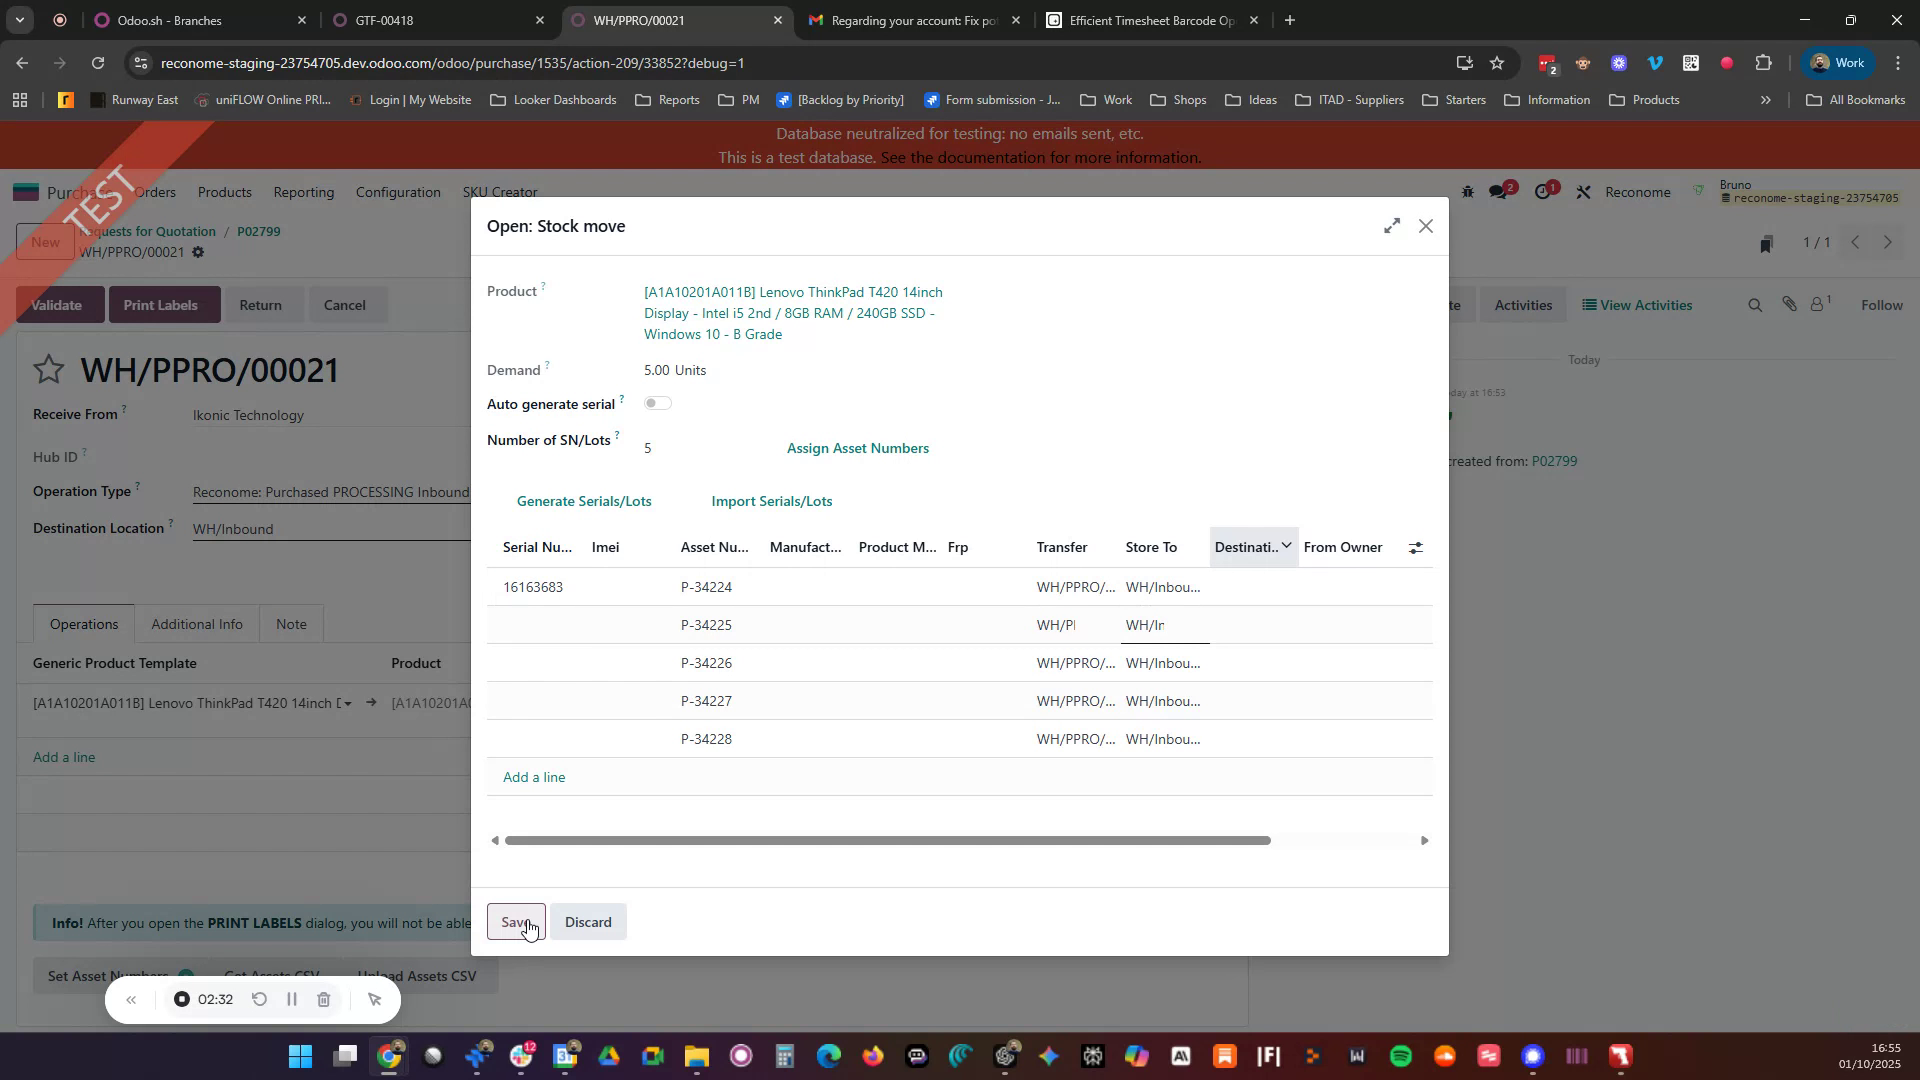This screenshot has height=1080, width=1920.
Task: Expand hidden bookmarks with the chevron in the bookmarks bar
Action: (x=1766, y=99)
